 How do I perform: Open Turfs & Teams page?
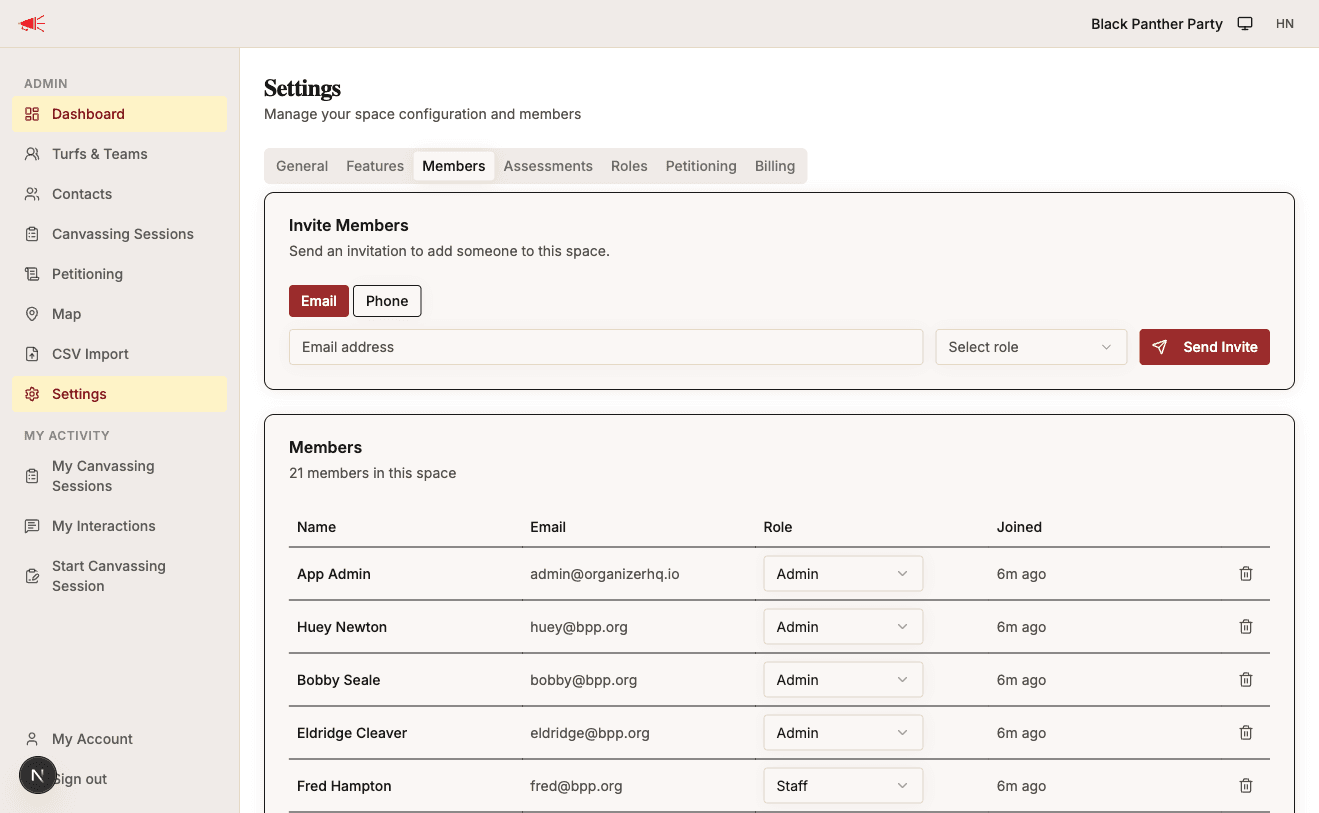point(120,154)
